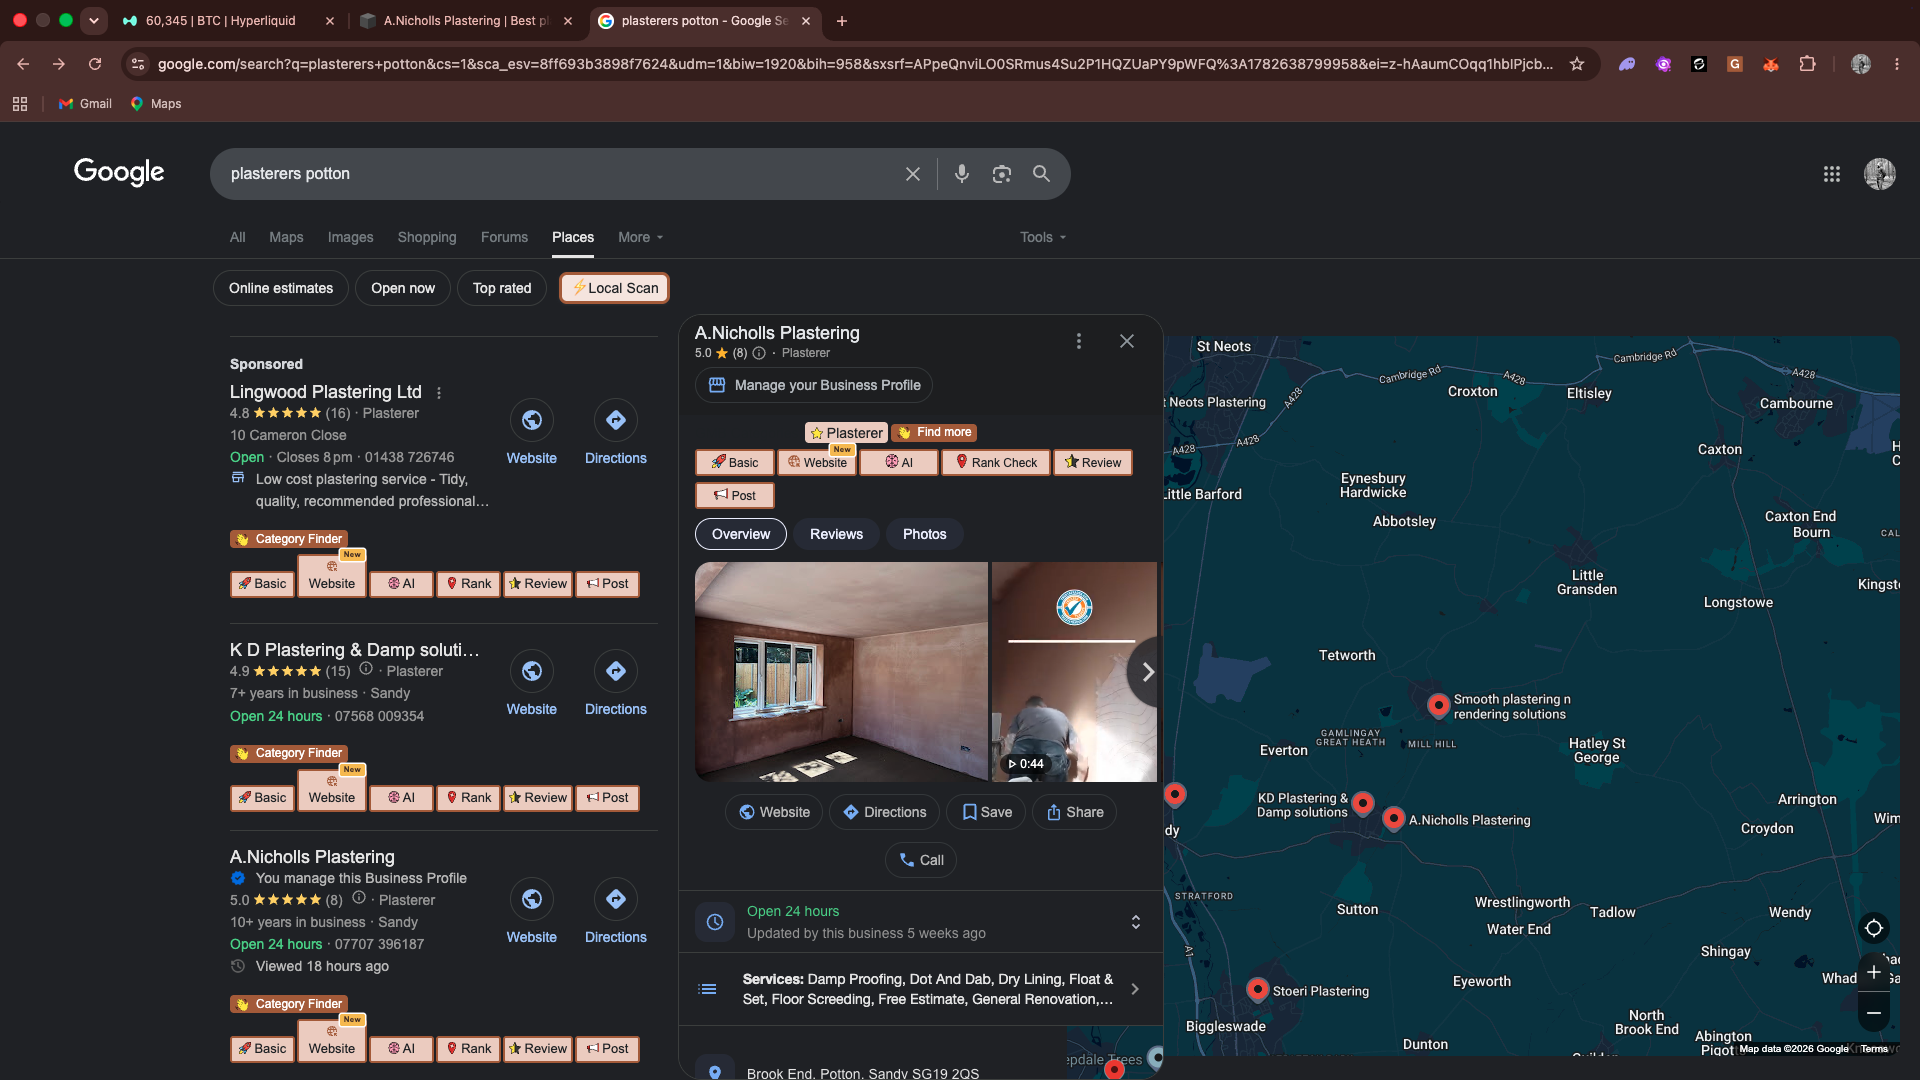Open more options for A.Nicholls Plastering panel
Image resolution: width=1920 pixels, height=1080 pixels.
click(1079, 341)
